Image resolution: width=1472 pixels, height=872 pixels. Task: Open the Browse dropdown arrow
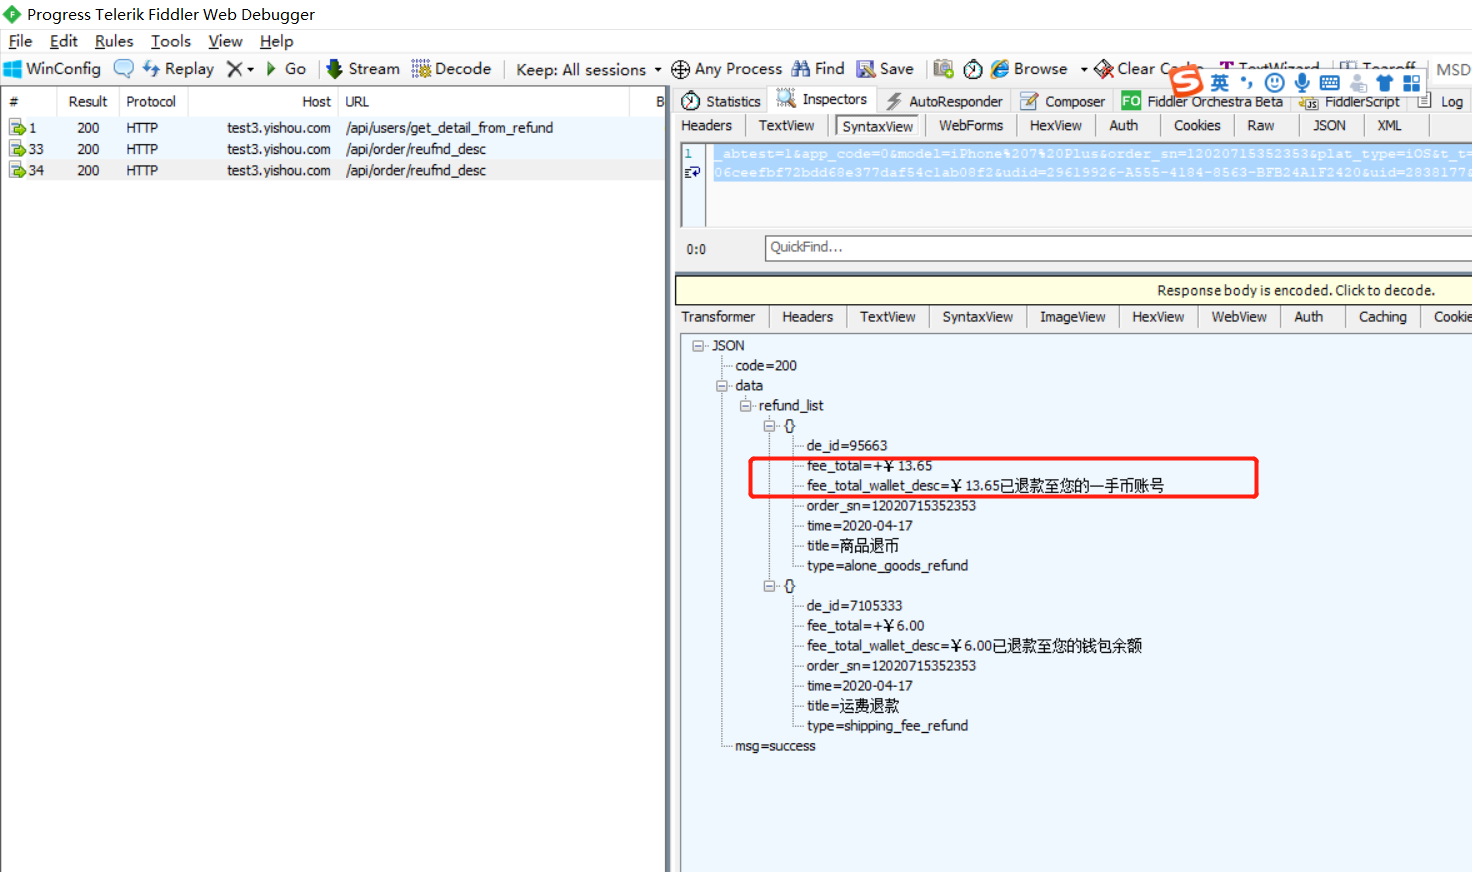coord(1084,70)
